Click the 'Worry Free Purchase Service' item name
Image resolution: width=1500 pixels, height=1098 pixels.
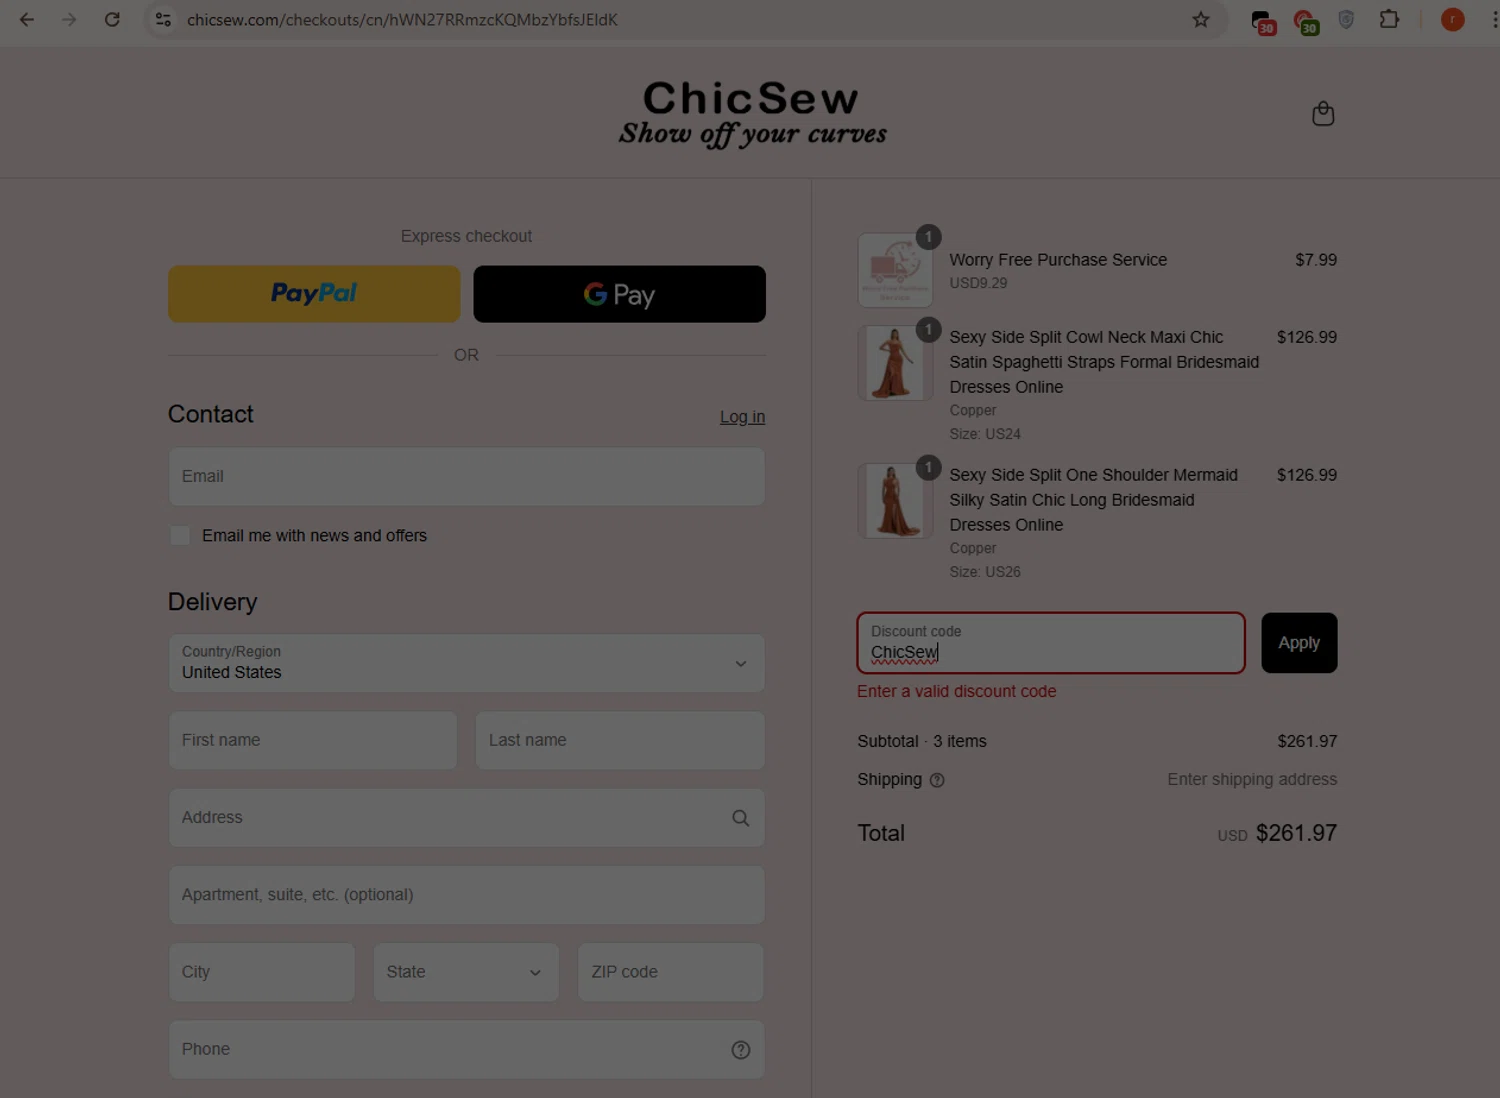click(x=1058, y=260)
